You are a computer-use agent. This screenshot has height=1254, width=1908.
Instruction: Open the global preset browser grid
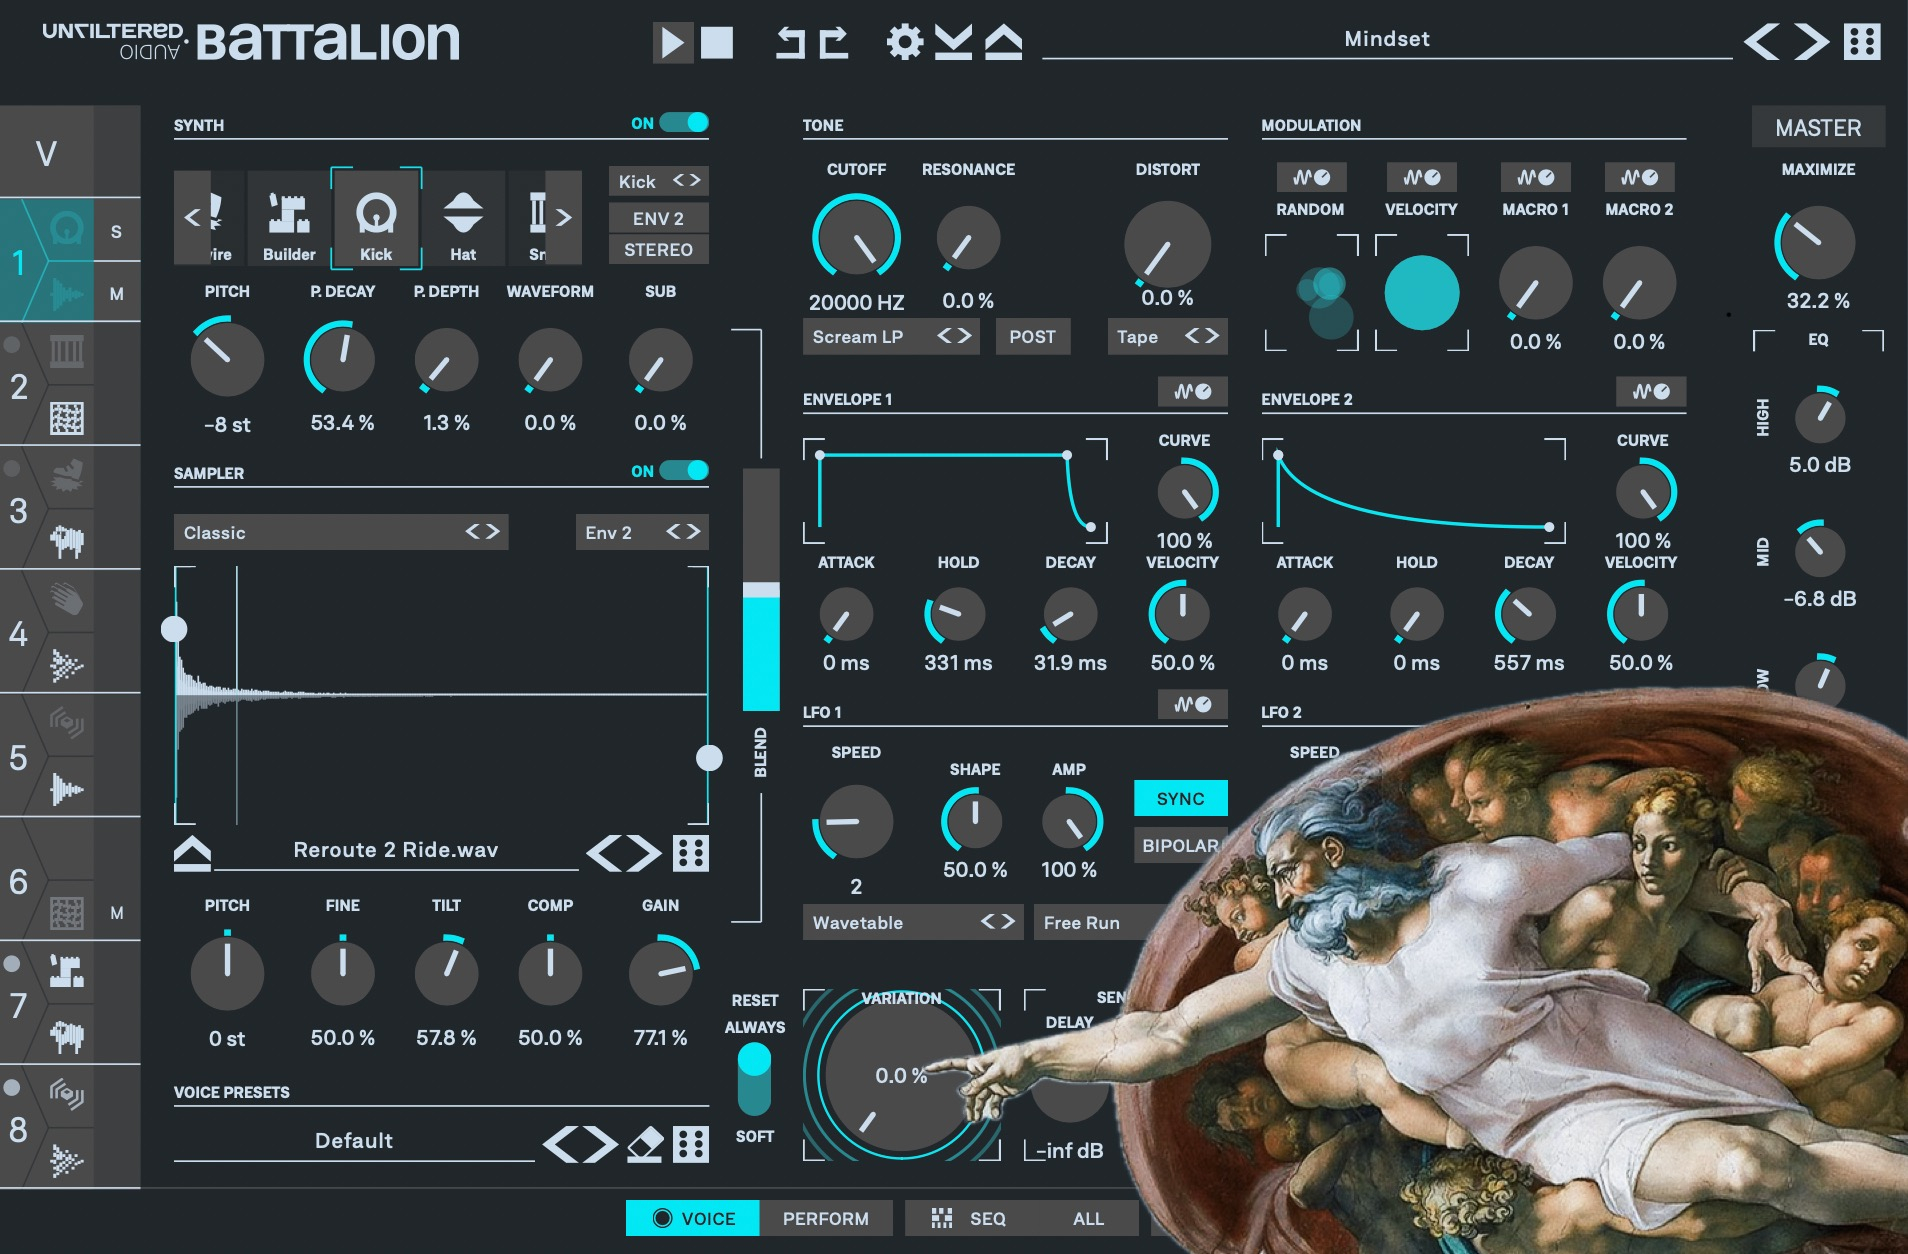coord(1862,42)
